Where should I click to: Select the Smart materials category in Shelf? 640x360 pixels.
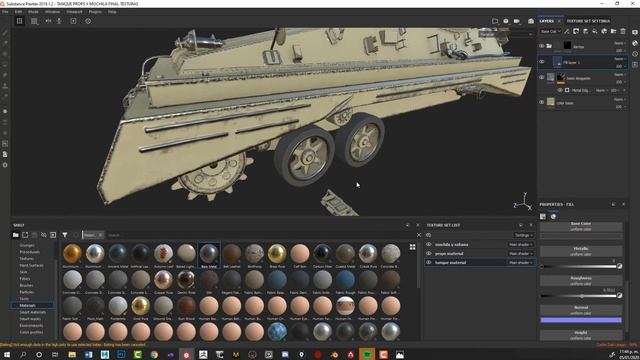pyautogui.click(x=33, y=312)
